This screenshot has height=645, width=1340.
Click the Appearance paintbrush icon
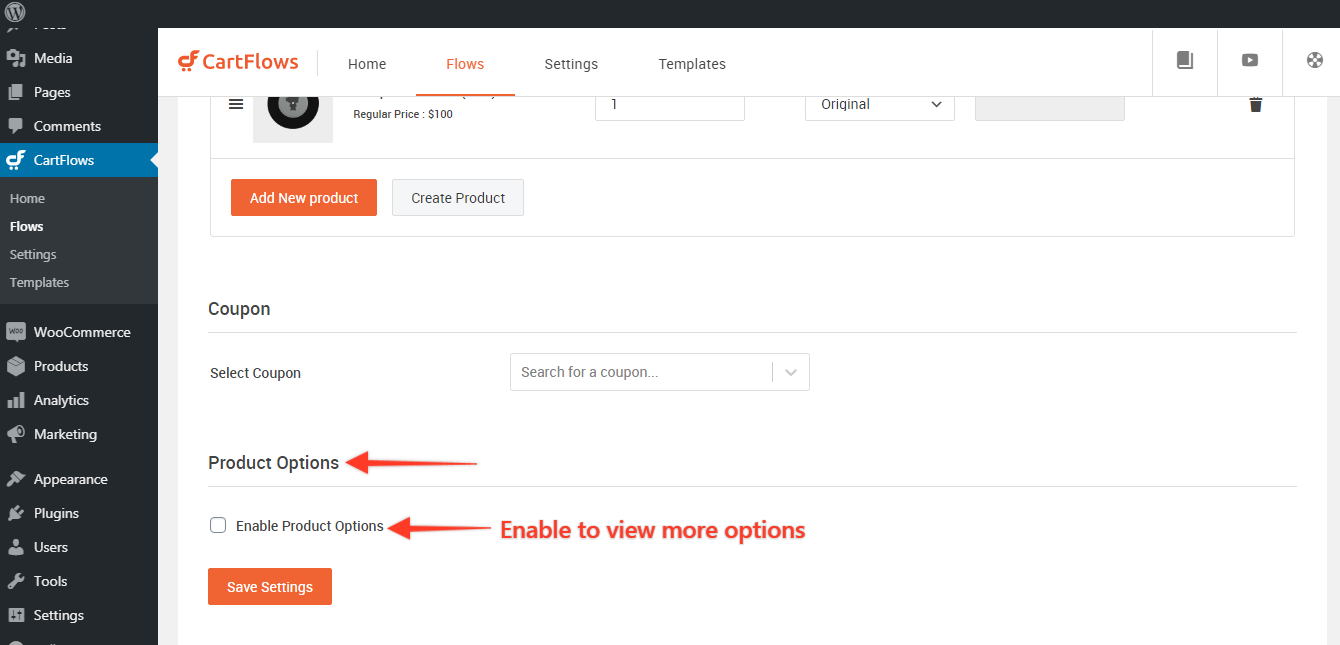click(x=16, y=479)
